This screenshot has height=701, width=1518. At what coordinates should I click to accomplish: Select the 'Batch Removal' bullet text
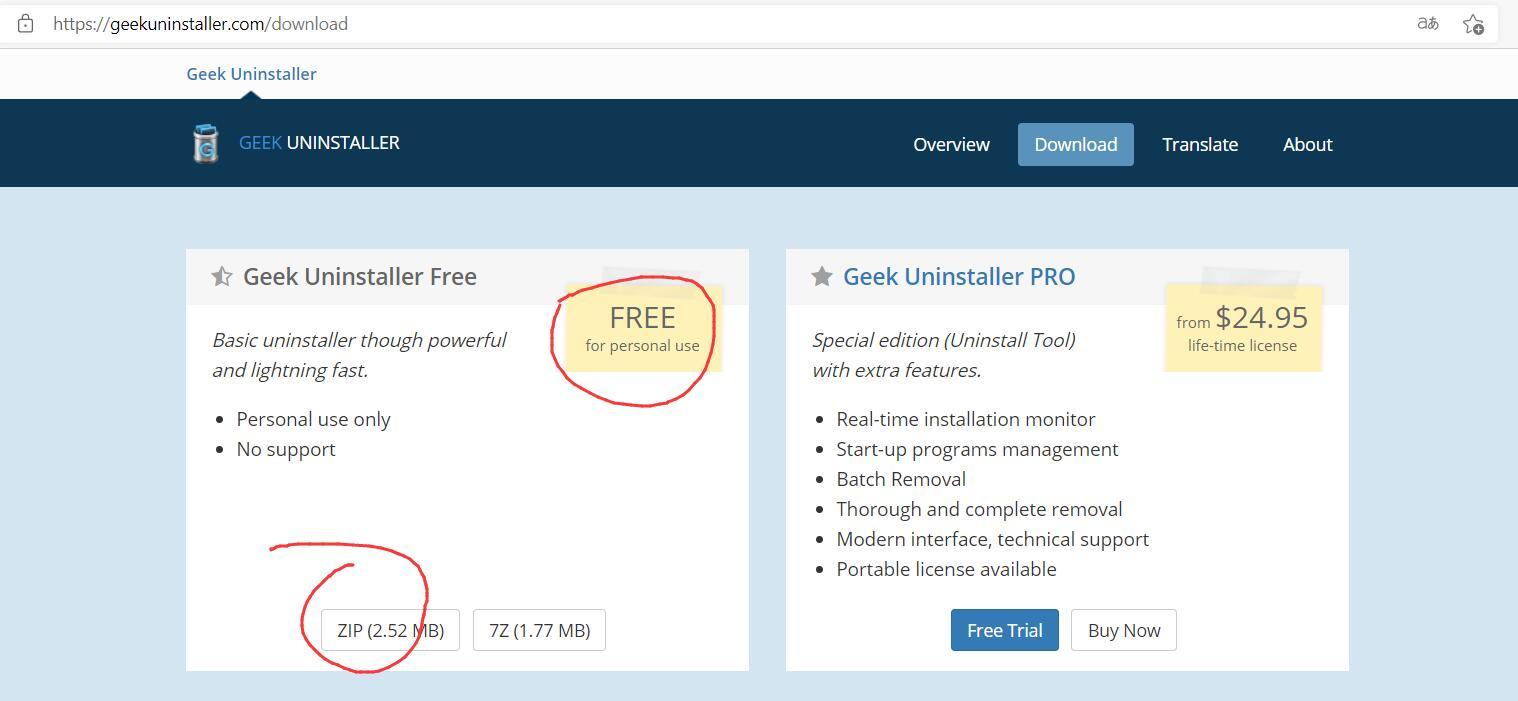point(901,479)
